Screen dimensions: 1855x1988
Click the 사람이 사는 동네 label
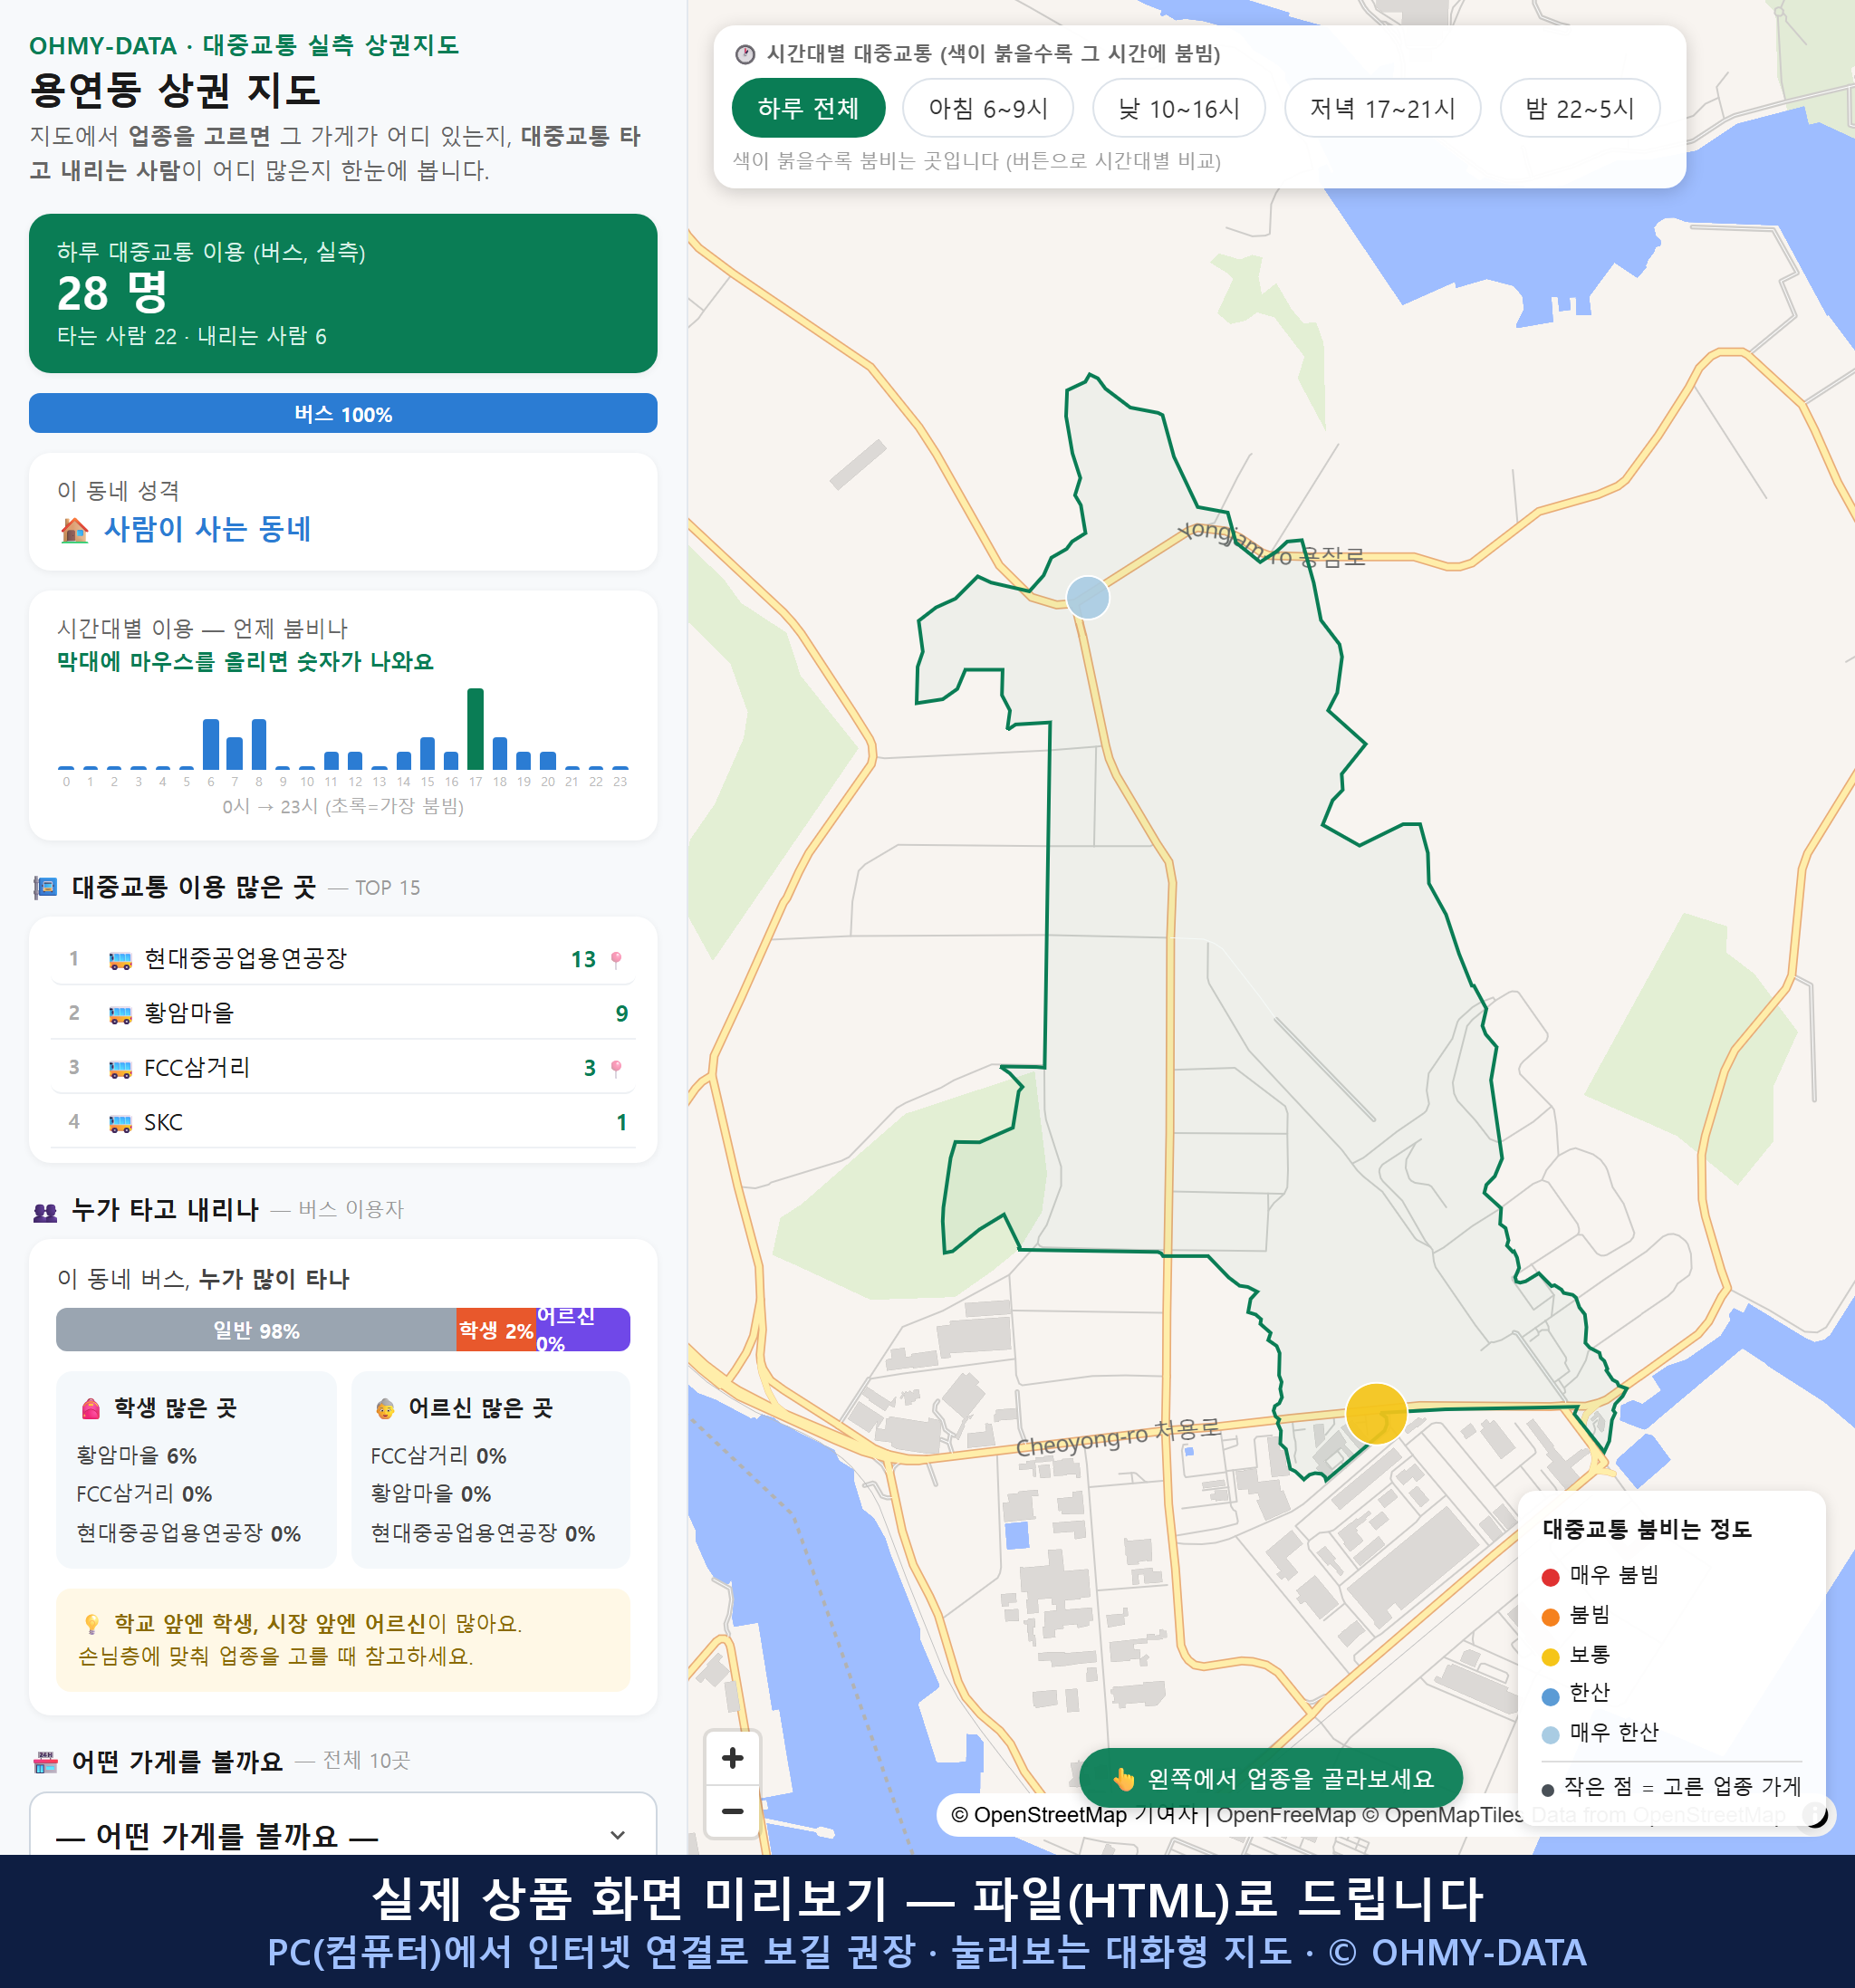click(x=208, y=529)
